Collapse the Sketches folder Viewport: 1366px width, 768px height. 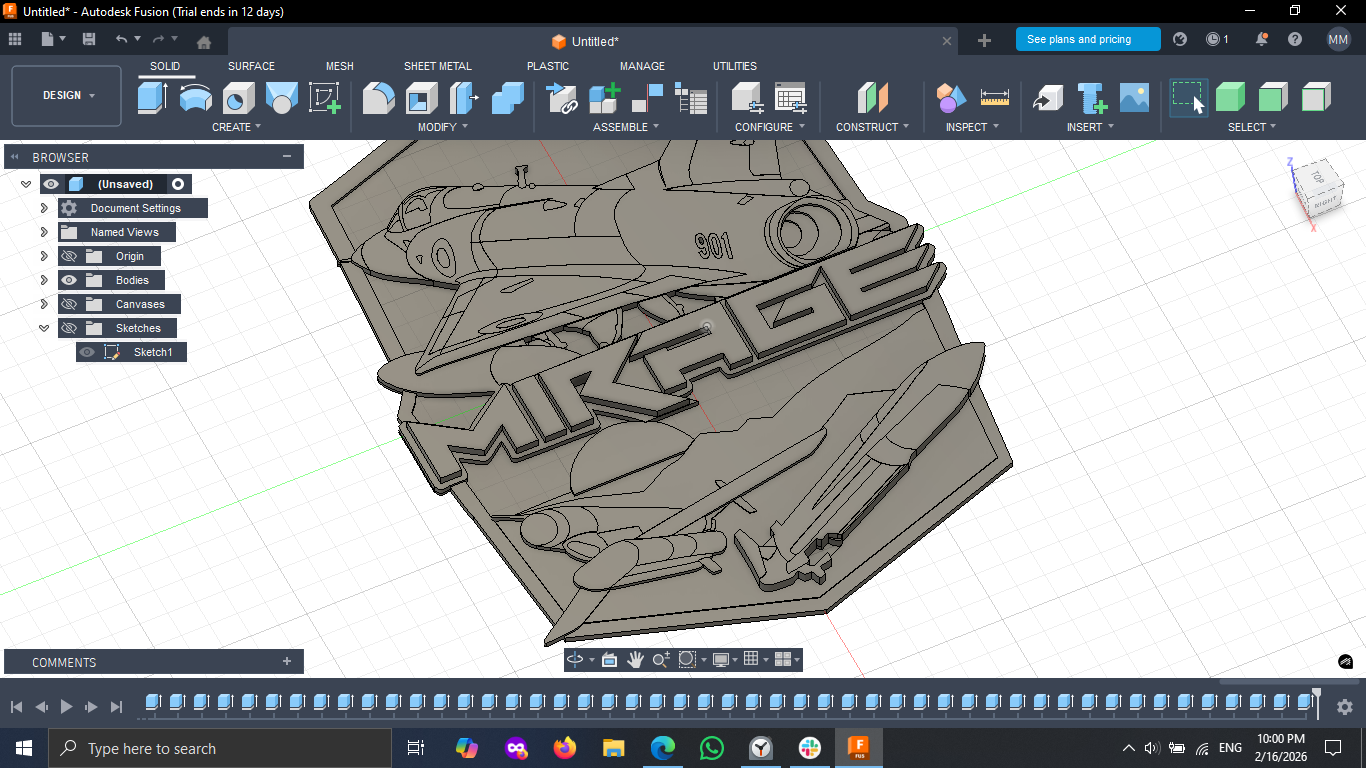pos(44,328)
